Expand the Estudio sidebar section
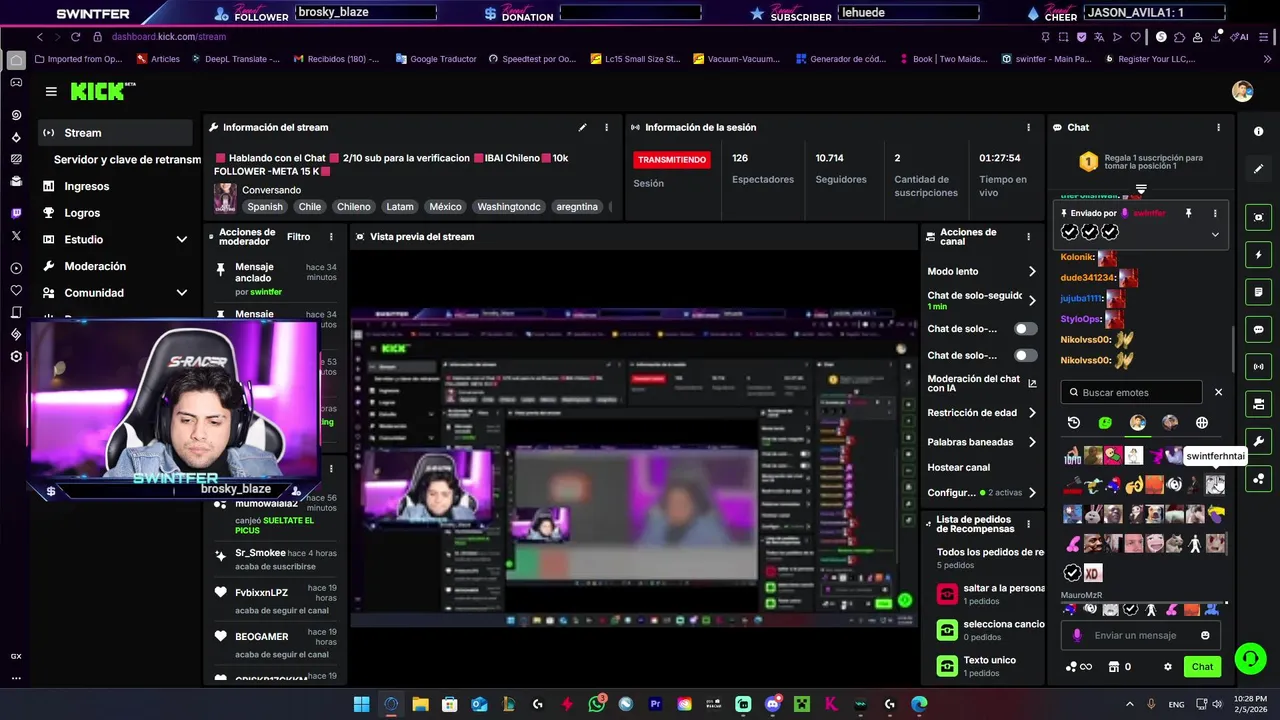The width and height of the screenshot is (1280, 720). tap(181, 239)
